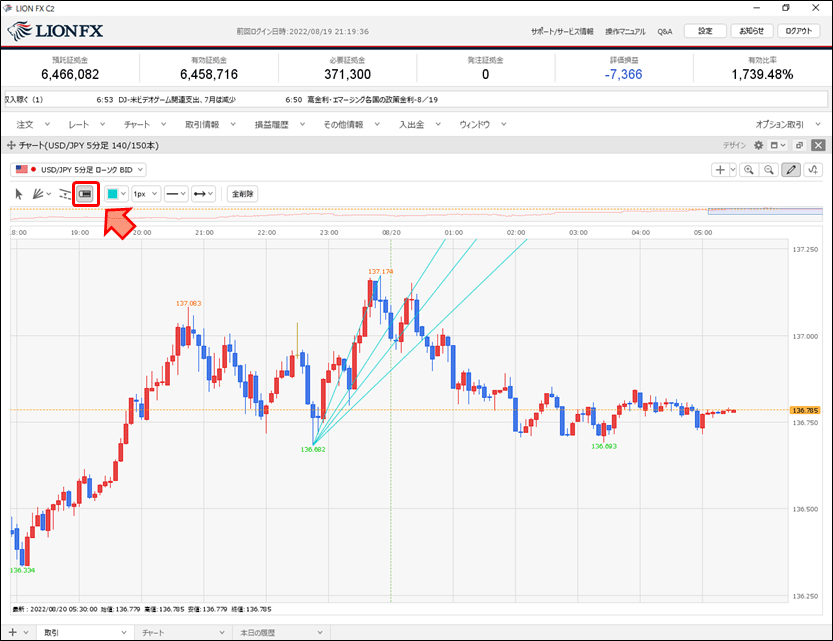833x641 pixels.
Task: Open the line color dropdown arrow
Action: click(123, 194)
